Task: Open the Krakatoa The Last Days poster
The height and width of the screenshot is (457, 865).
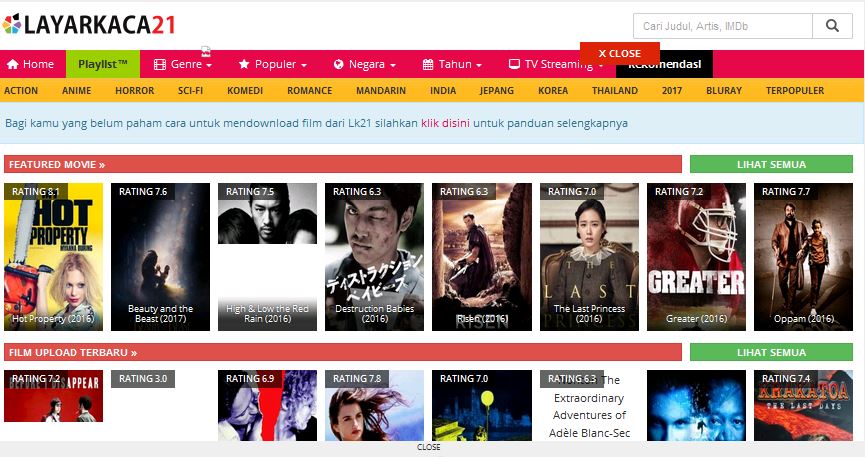Action: pos(804,406)
